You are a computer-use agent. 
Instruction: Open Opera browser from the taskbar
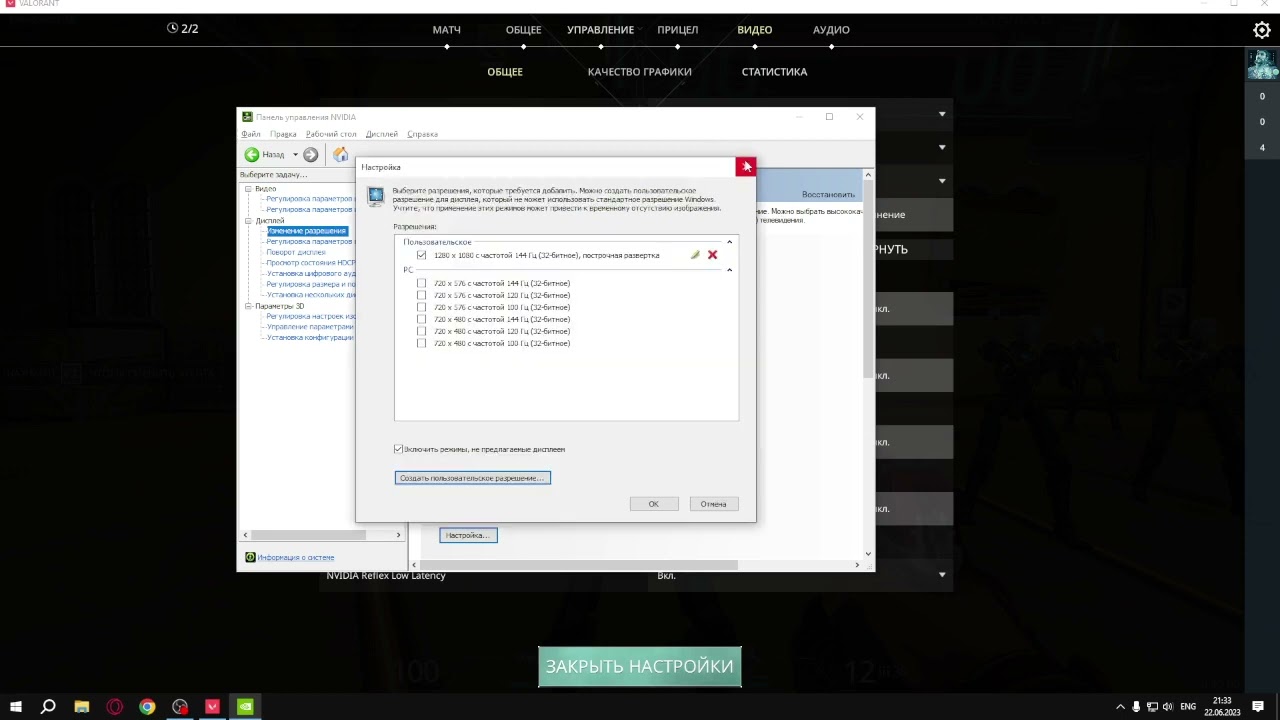115,707
